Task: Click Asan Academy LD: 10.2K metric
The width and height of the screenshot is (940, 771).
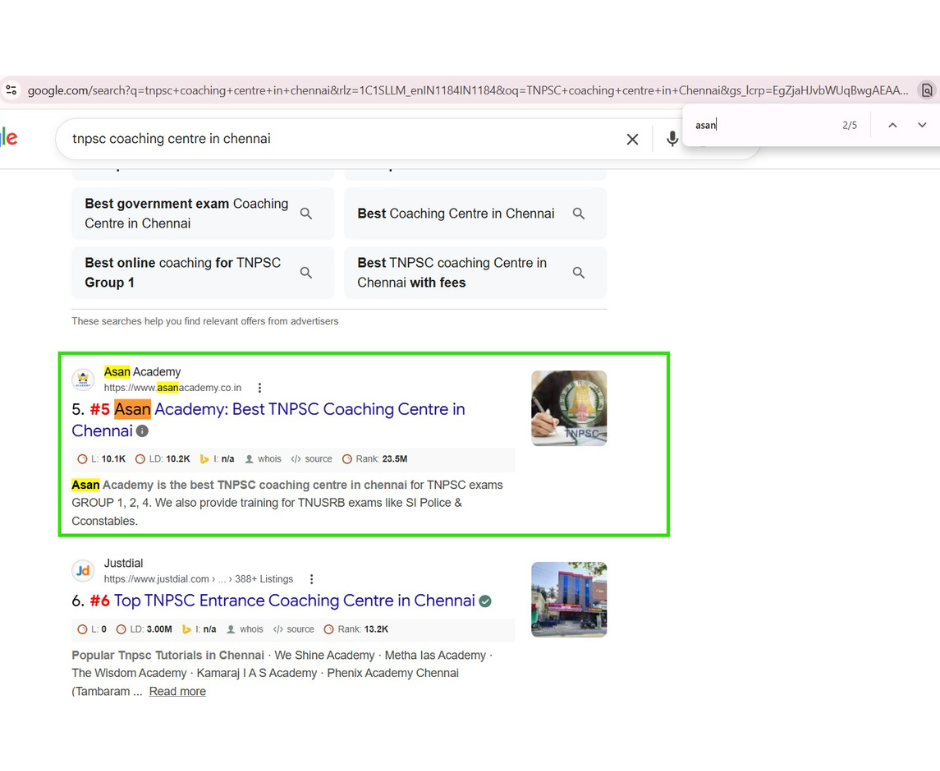Action: (162, 459)
